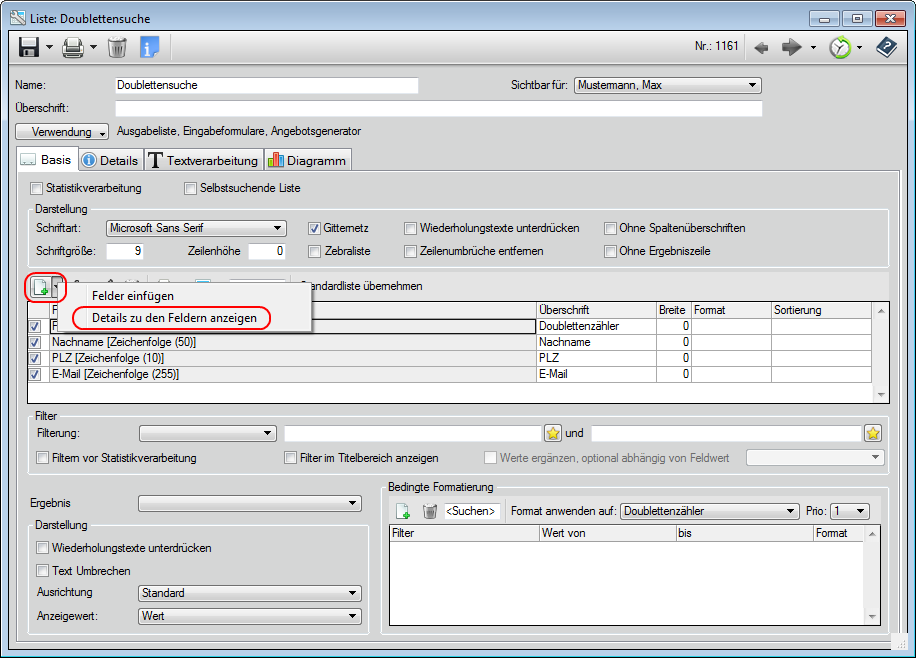This screenshot has height=658, width=916.
Task: Click the Print icon in the toolbar
Action: coord(72,47)
